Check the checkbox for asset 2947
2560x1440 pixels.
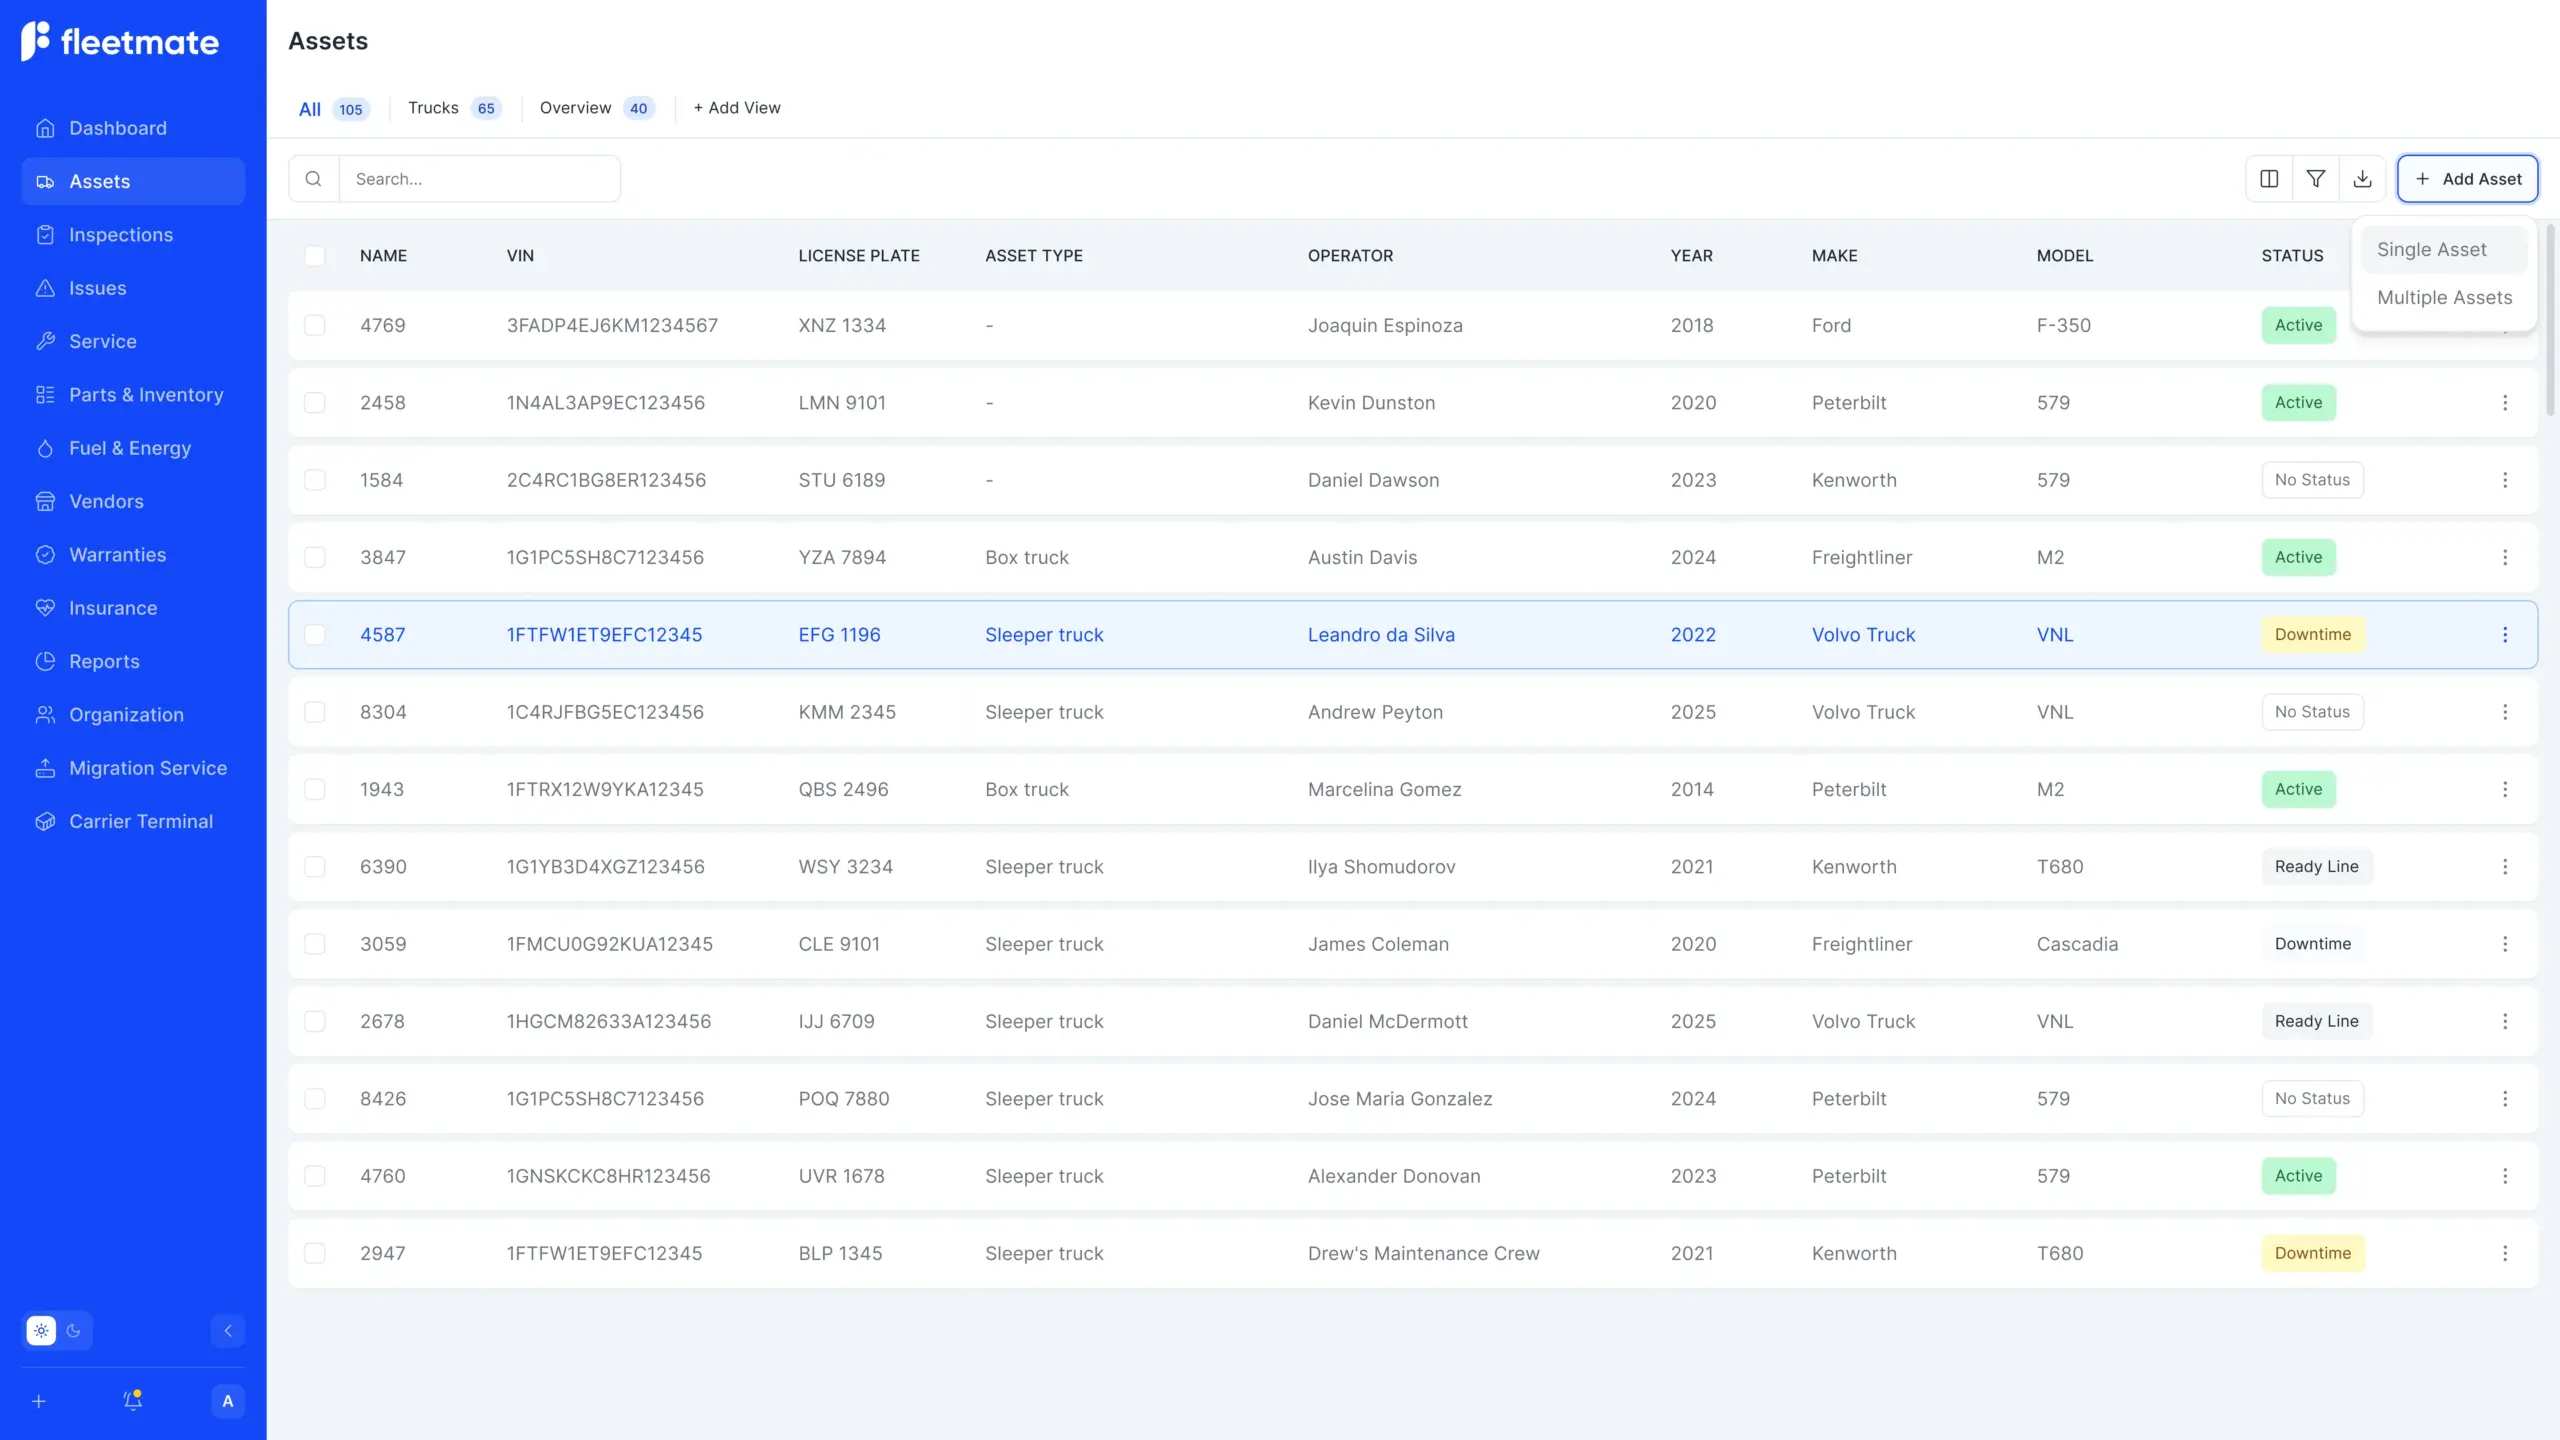pos(315,1253)
